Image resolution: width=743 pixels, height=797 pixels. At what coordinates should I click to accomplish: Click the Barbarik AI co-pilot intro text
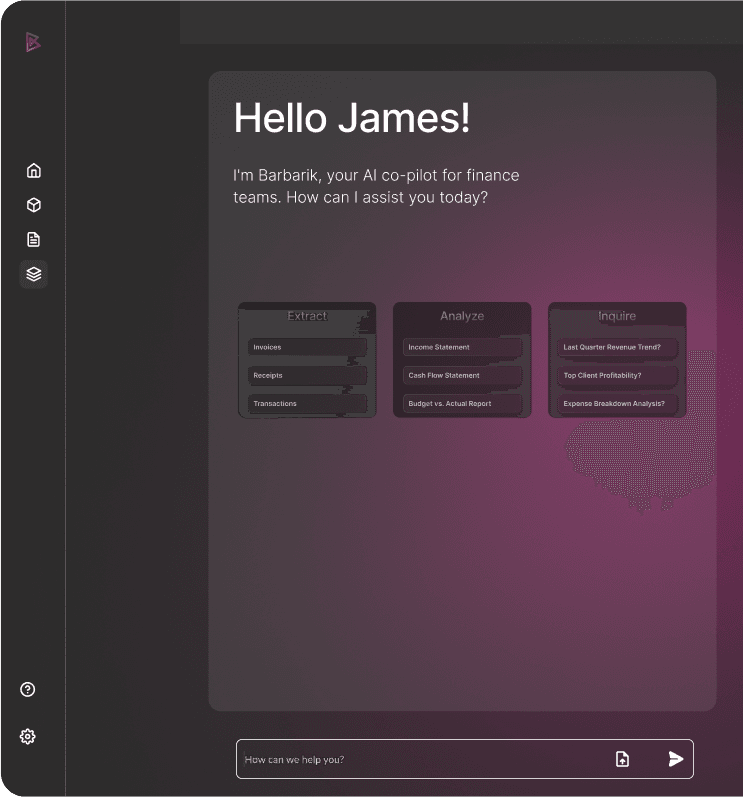tap(376, 186)
